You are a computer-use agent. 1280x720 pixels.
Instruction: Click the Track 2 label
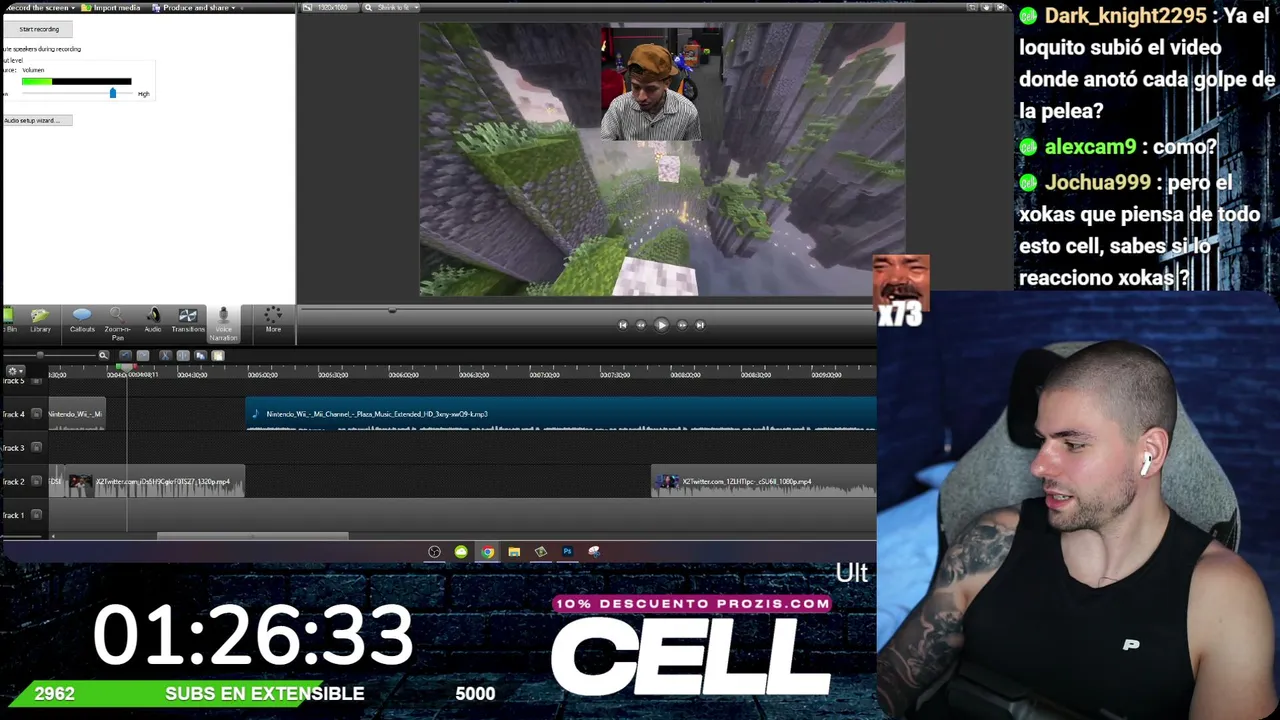coord(13,482)
